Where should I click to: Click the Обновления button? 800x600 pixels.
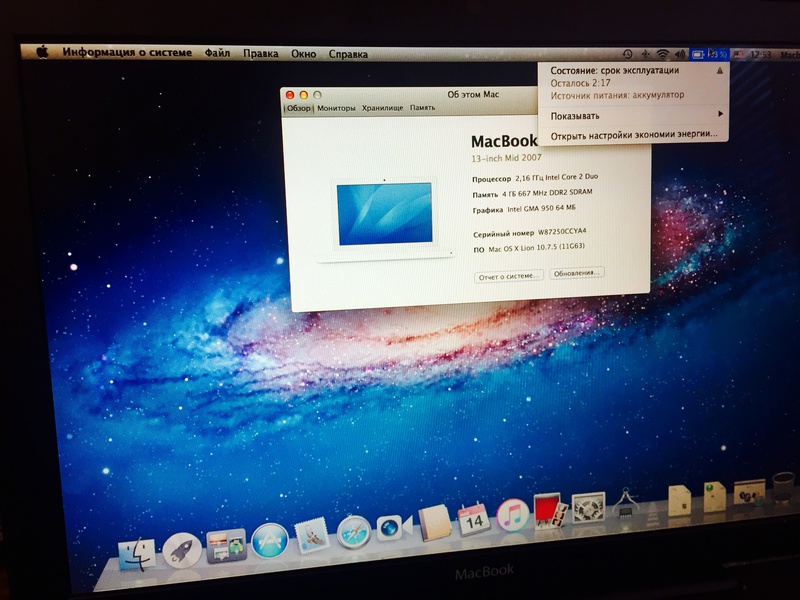pyautogui.click(x=577, y=273)
